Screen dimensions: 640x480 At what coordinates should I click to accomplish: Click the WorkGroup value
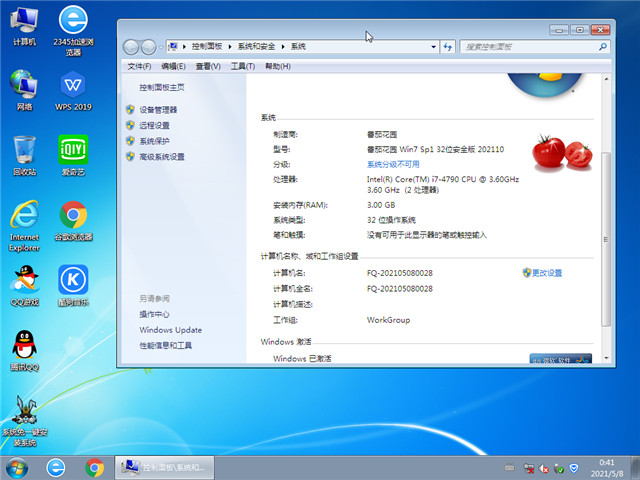pyautogui.click(x=388, y=320)
